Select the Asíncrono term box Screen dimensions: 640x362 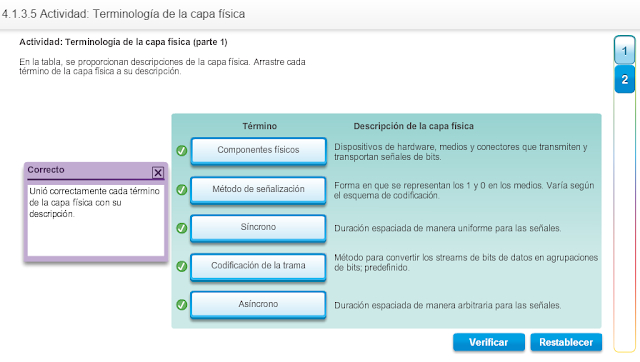coord(258,304)
